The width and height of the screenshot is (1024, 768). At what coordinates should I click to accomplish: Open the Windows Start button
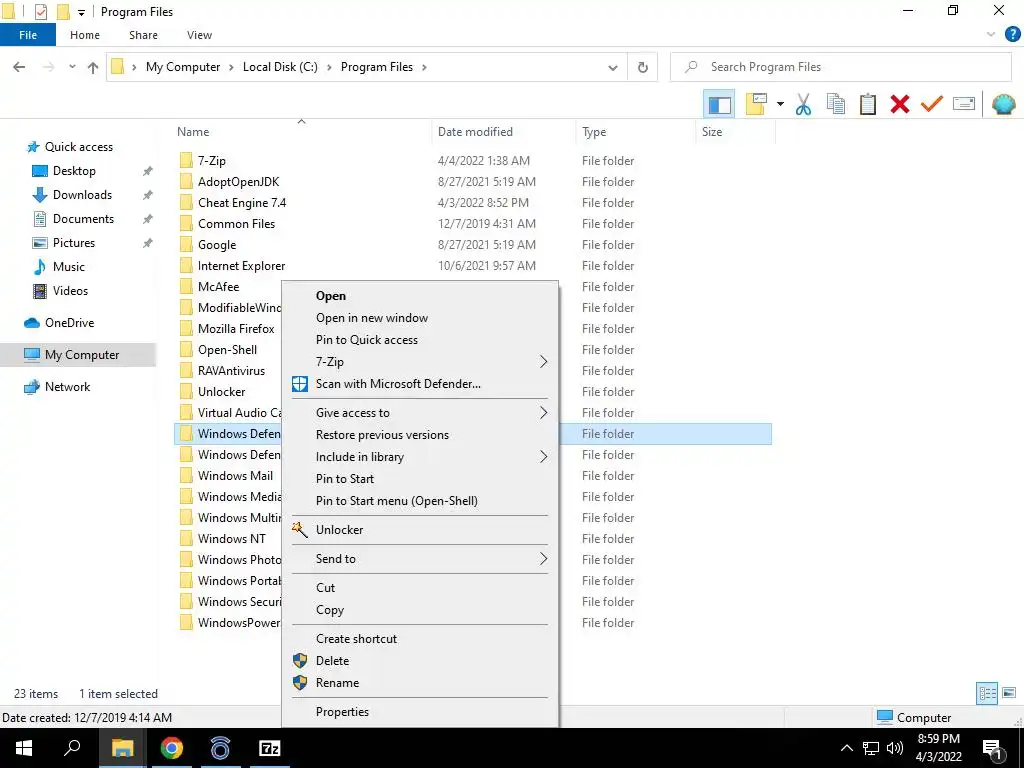coord(24,748)
